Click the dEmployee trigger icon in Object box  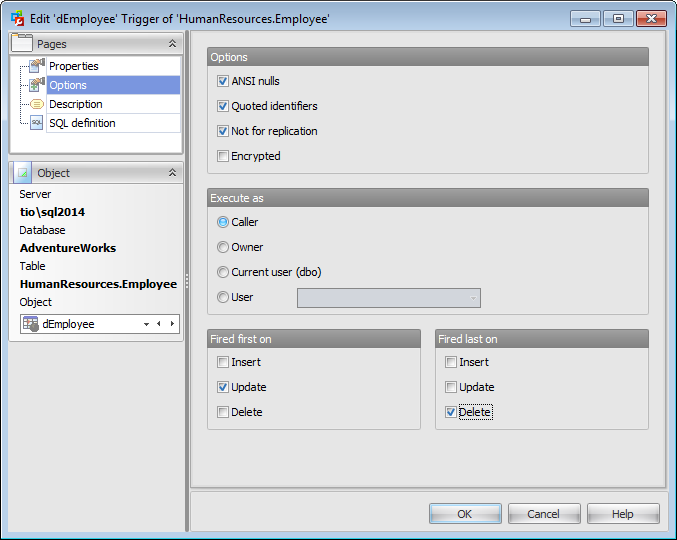(x=31, y=324)
